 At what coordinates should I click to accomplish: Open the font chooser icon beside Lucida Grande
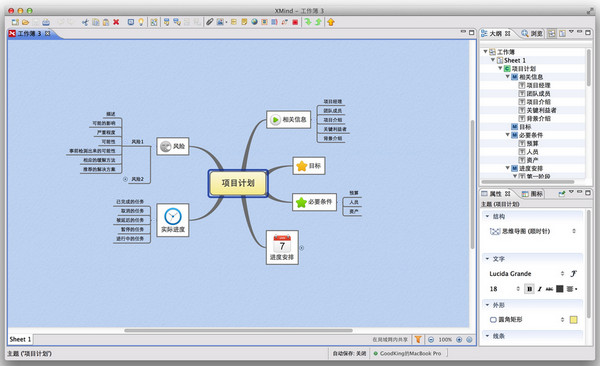pyautogui.click(x=573, y=273)
